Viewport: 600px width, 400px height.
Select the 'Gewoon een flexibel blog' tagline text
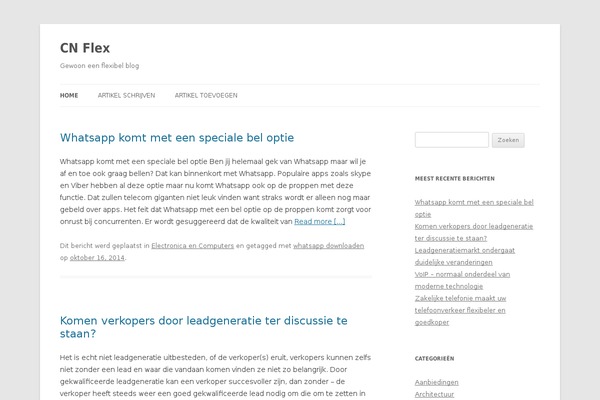coord(99,65)
